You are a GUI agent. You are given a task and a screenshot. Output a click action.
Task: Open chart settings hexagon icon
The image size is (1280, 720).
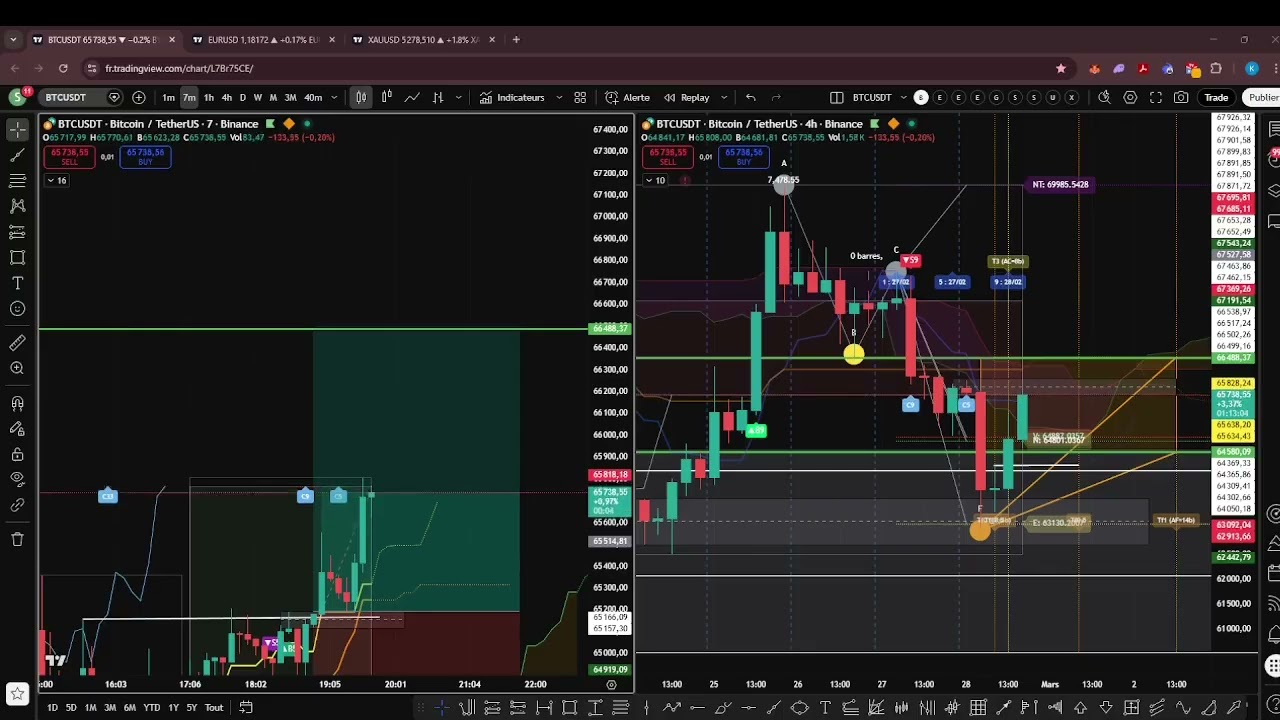tap(1130, 97)
